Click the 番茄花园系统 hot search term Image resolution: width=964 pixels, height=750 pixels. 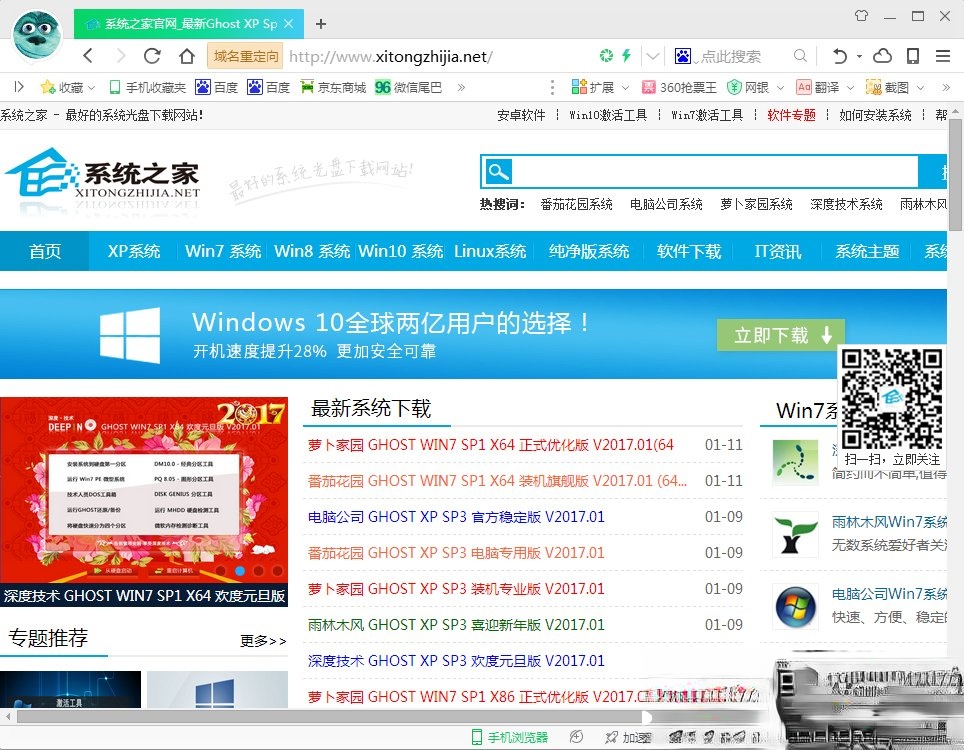coord(576,203)
